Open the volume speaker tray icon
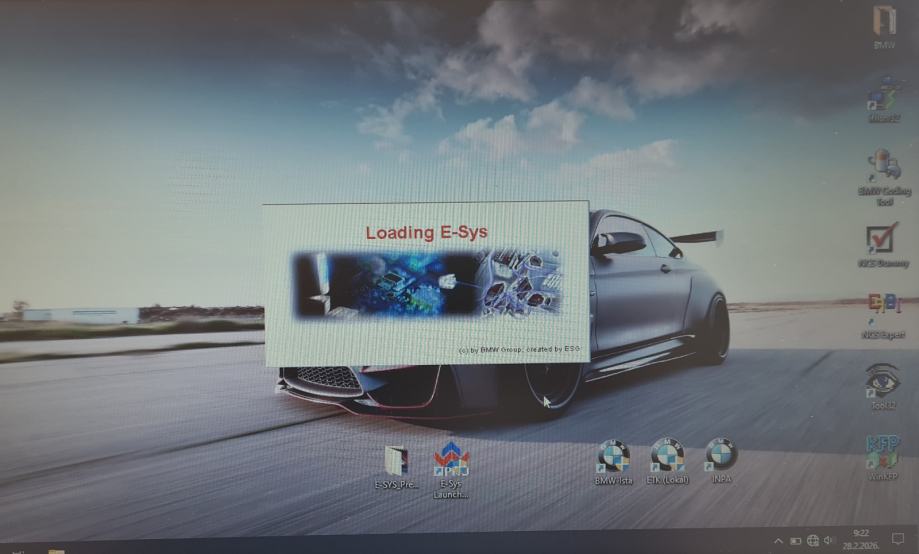919x554 pixels. coord(828,540)
